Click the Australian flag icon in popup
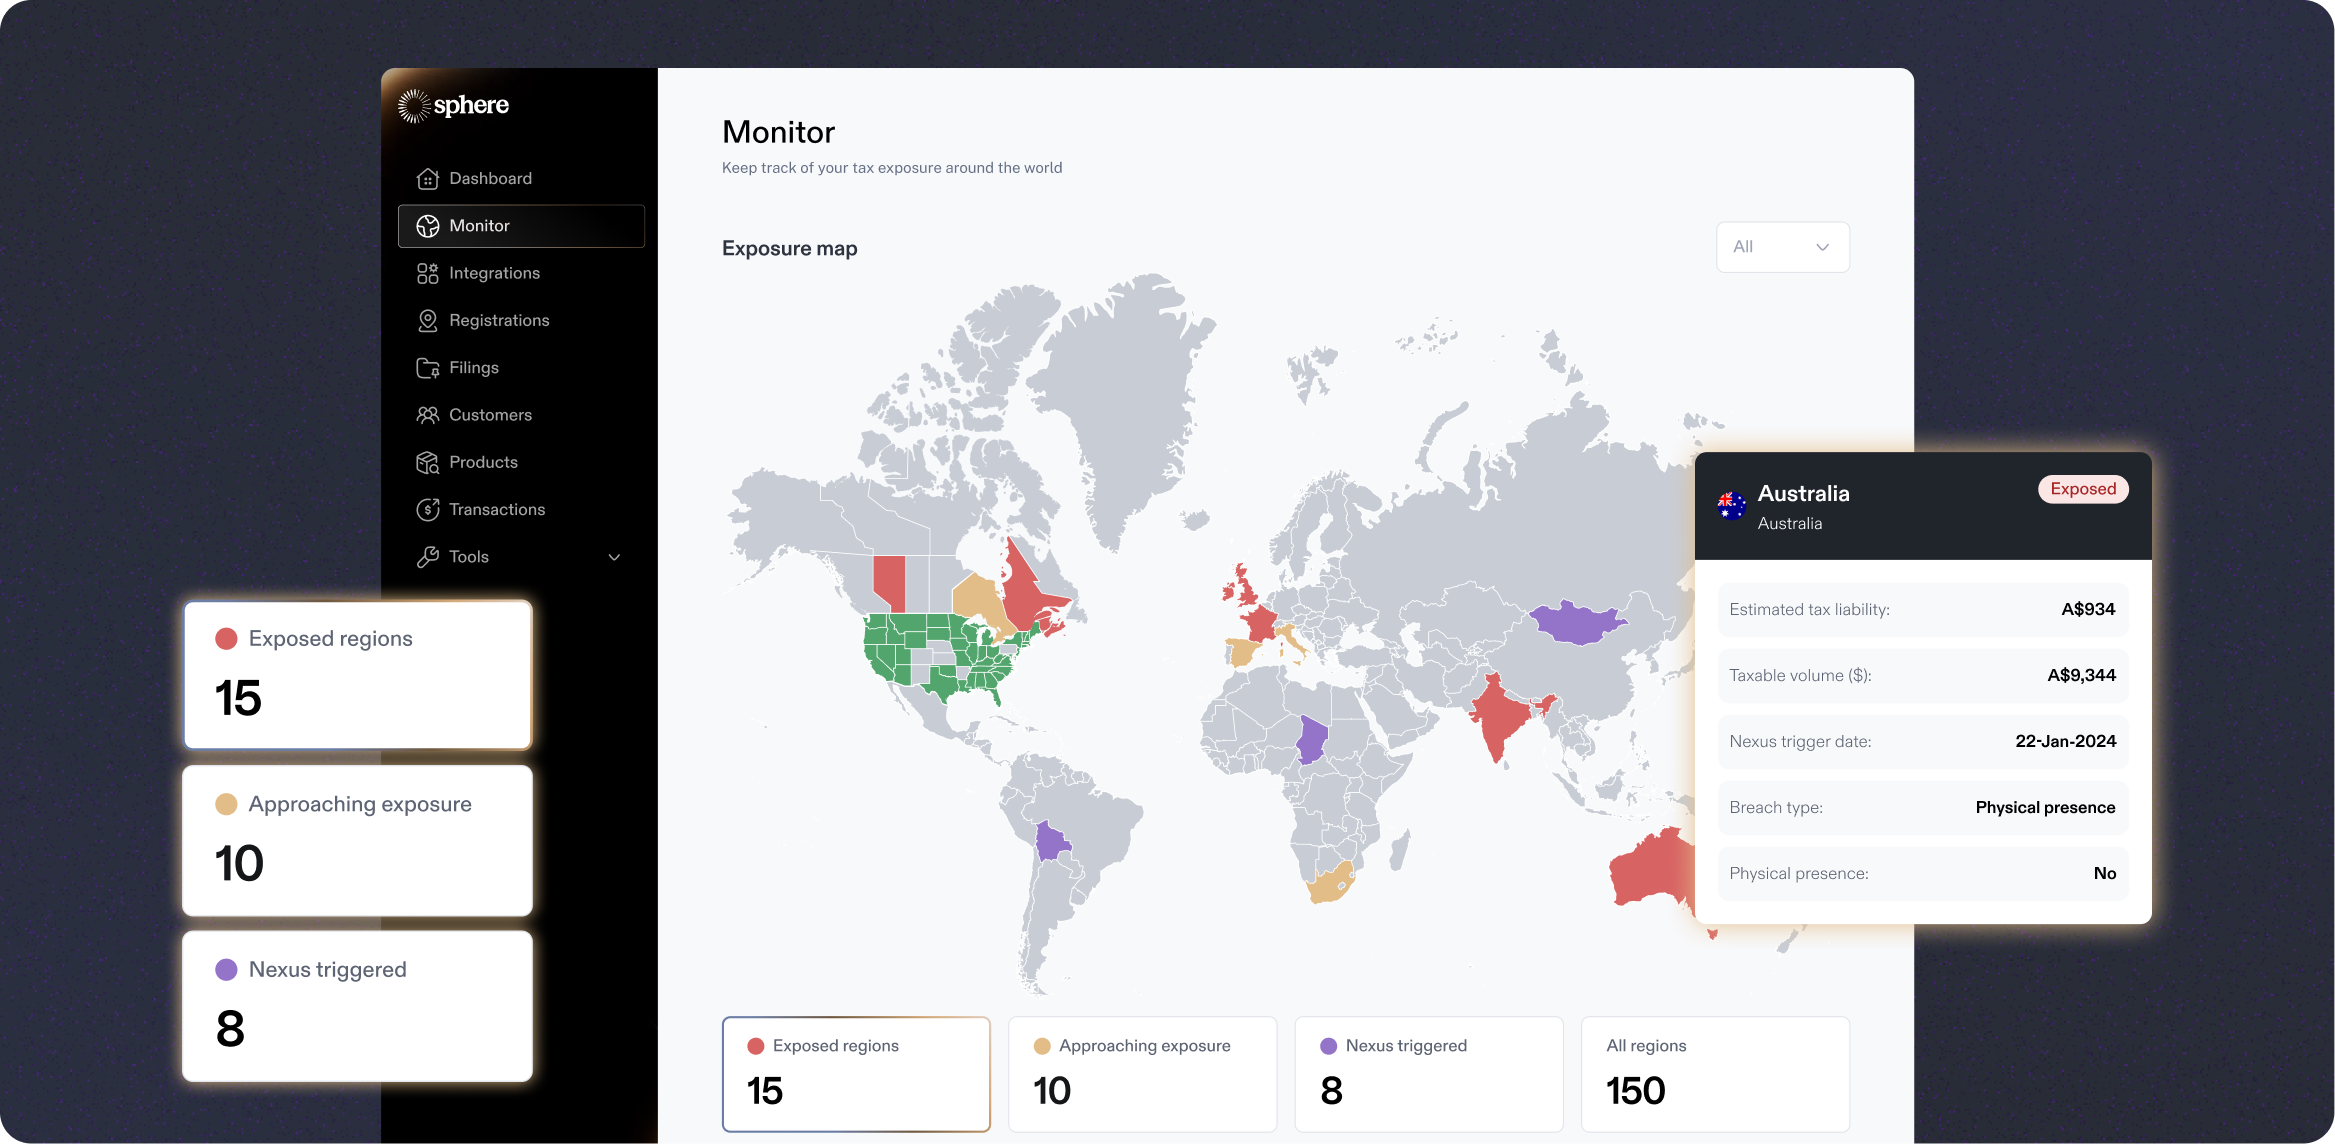This screenshot has width=2335, height=1144. click(1731, 506)
